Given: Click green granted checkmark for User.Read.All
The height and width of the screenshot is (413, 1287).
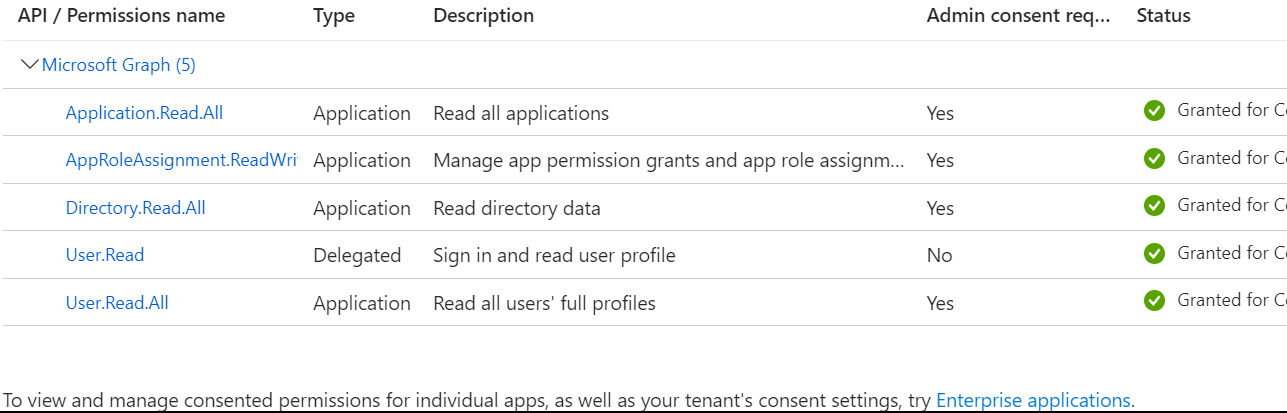Looking at the screenshot, I should (1155, 300).
